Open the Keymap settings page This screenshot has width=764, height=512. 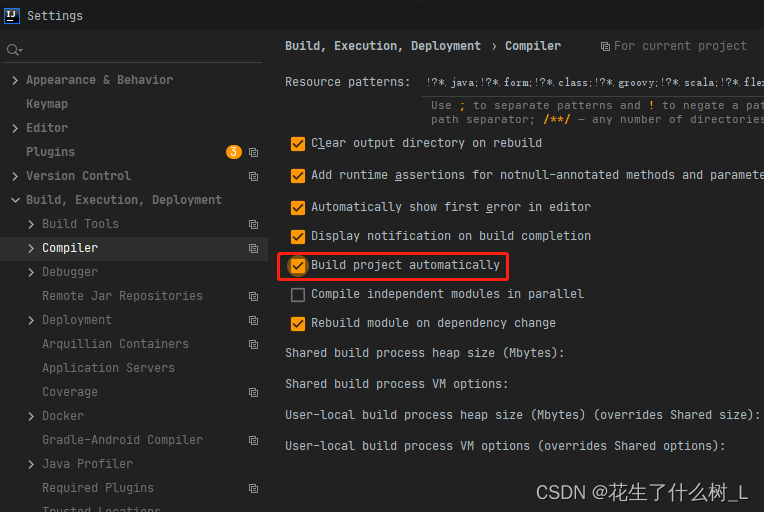(x=47, y=104)
